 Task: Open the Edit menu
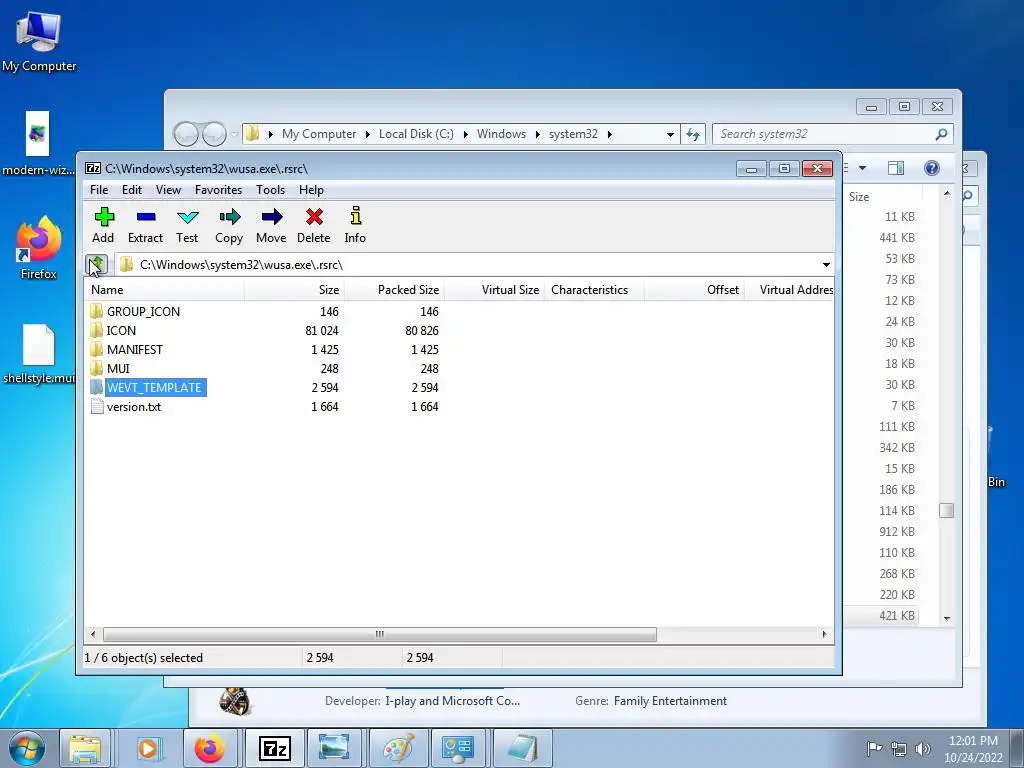point(132,190)
